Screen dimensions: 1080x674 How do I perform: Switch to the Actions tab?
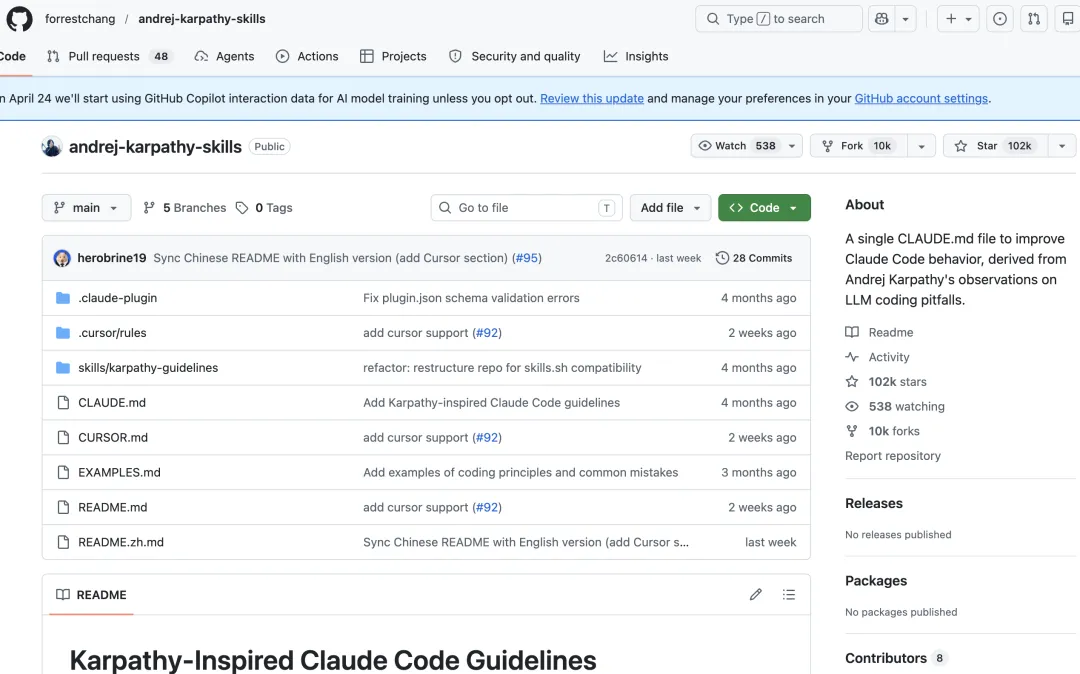(307, 56)
